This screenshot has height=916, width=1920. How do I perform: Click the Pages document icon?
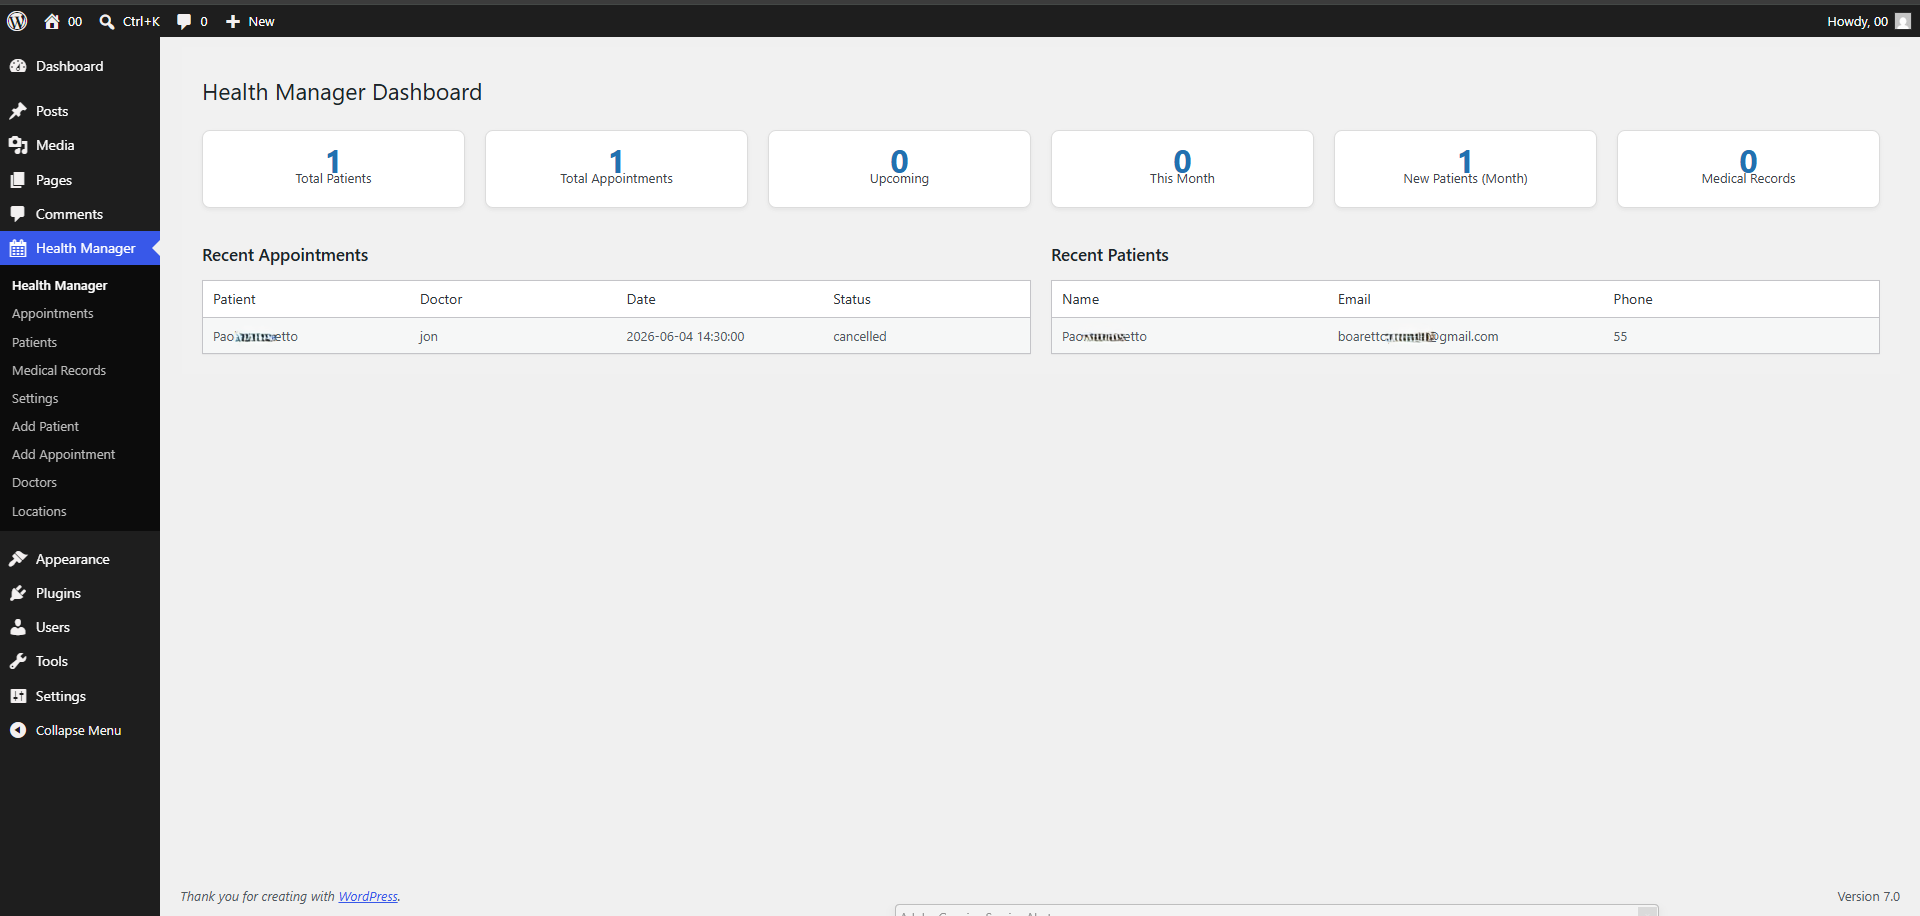coord(18,180)
